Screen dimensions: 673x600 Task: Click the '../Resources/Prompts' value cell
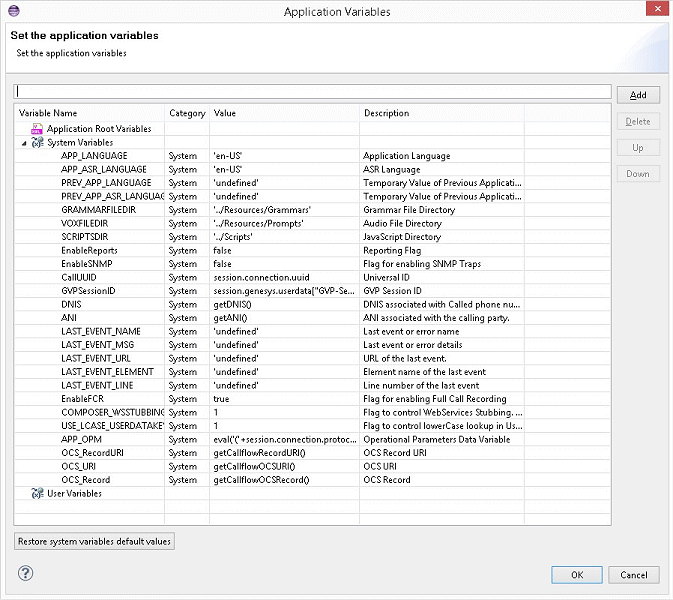point(258,224)
